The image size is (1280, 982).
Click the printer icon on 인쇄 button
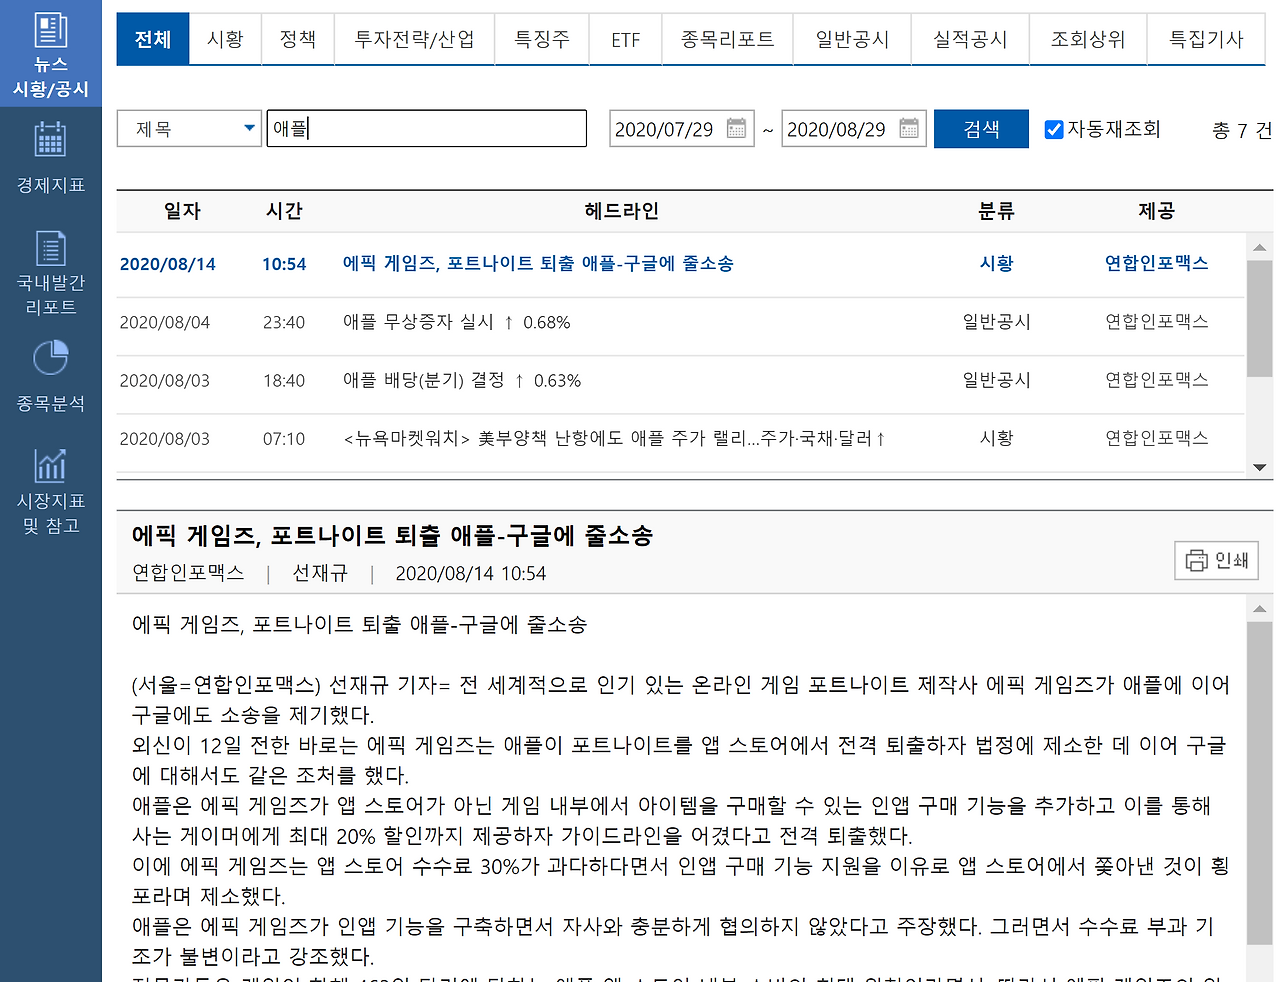pos(1196,560)
